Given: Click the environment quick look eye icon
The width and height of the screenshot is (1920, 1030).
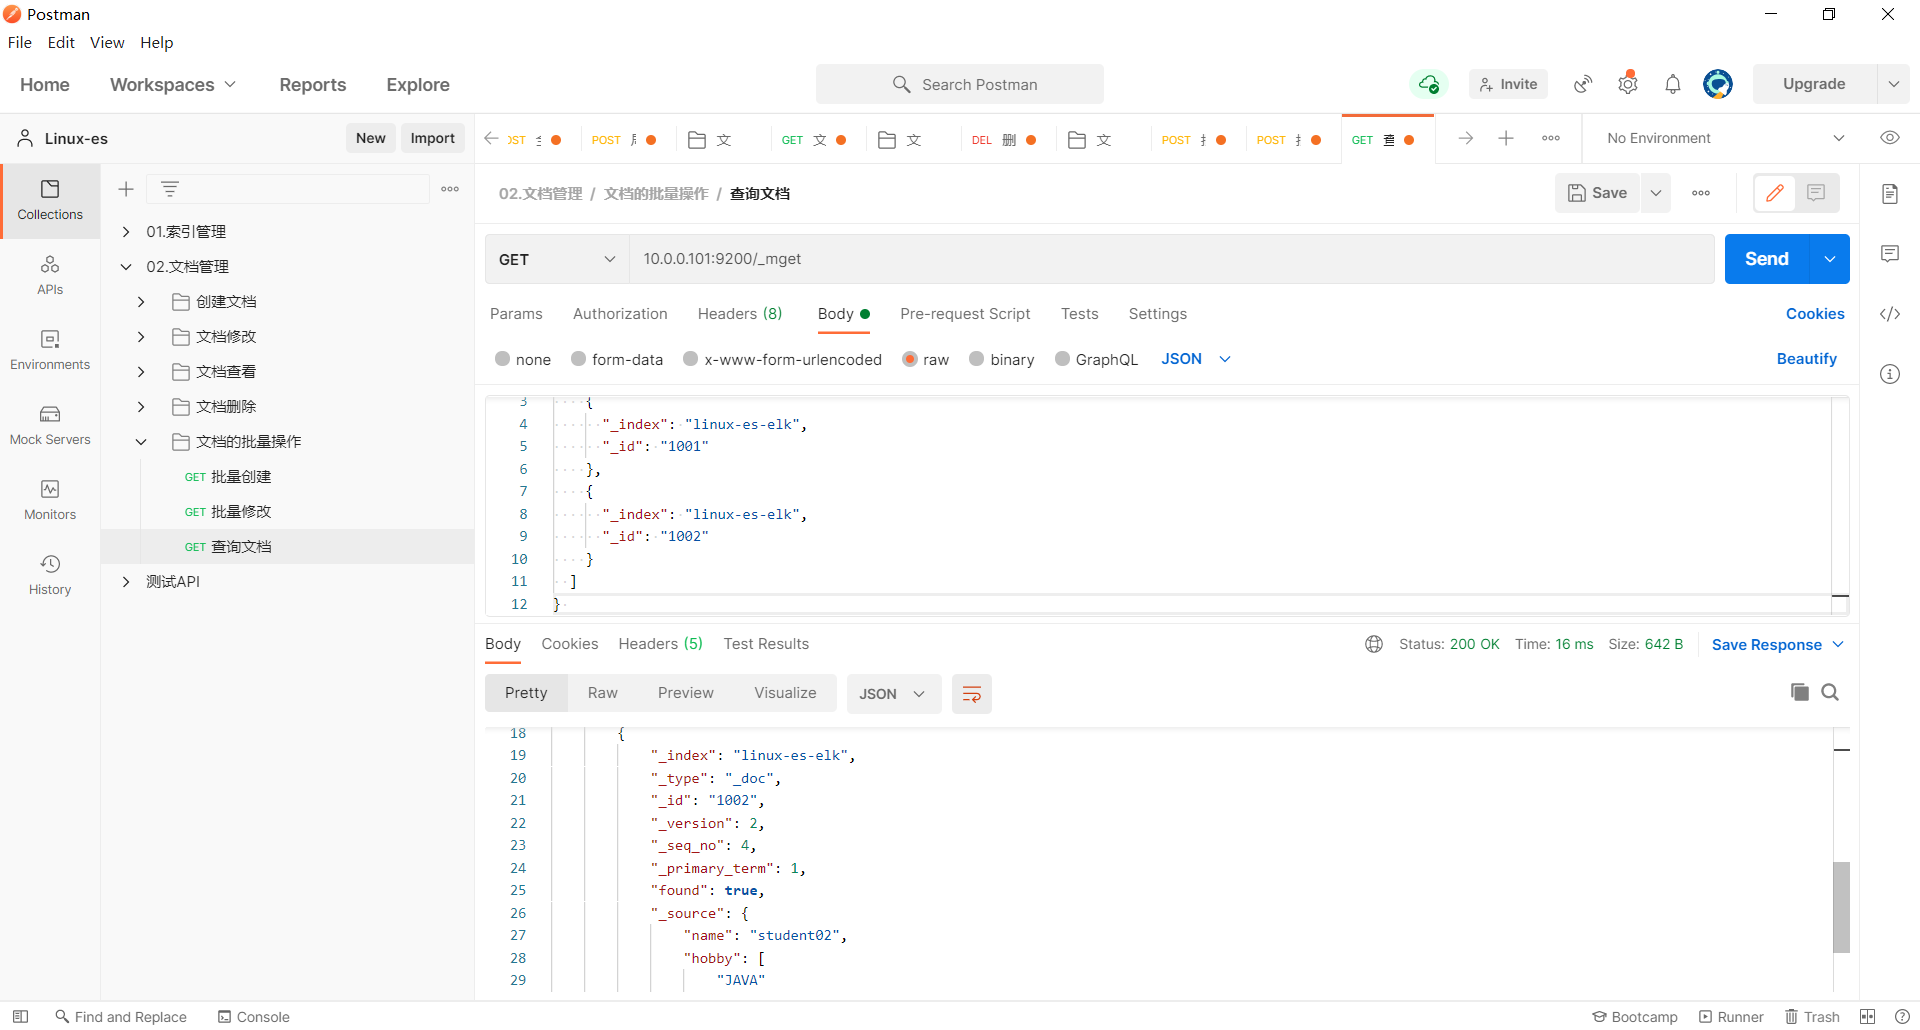Looking at the screenshot, I should click(1889, 138).
